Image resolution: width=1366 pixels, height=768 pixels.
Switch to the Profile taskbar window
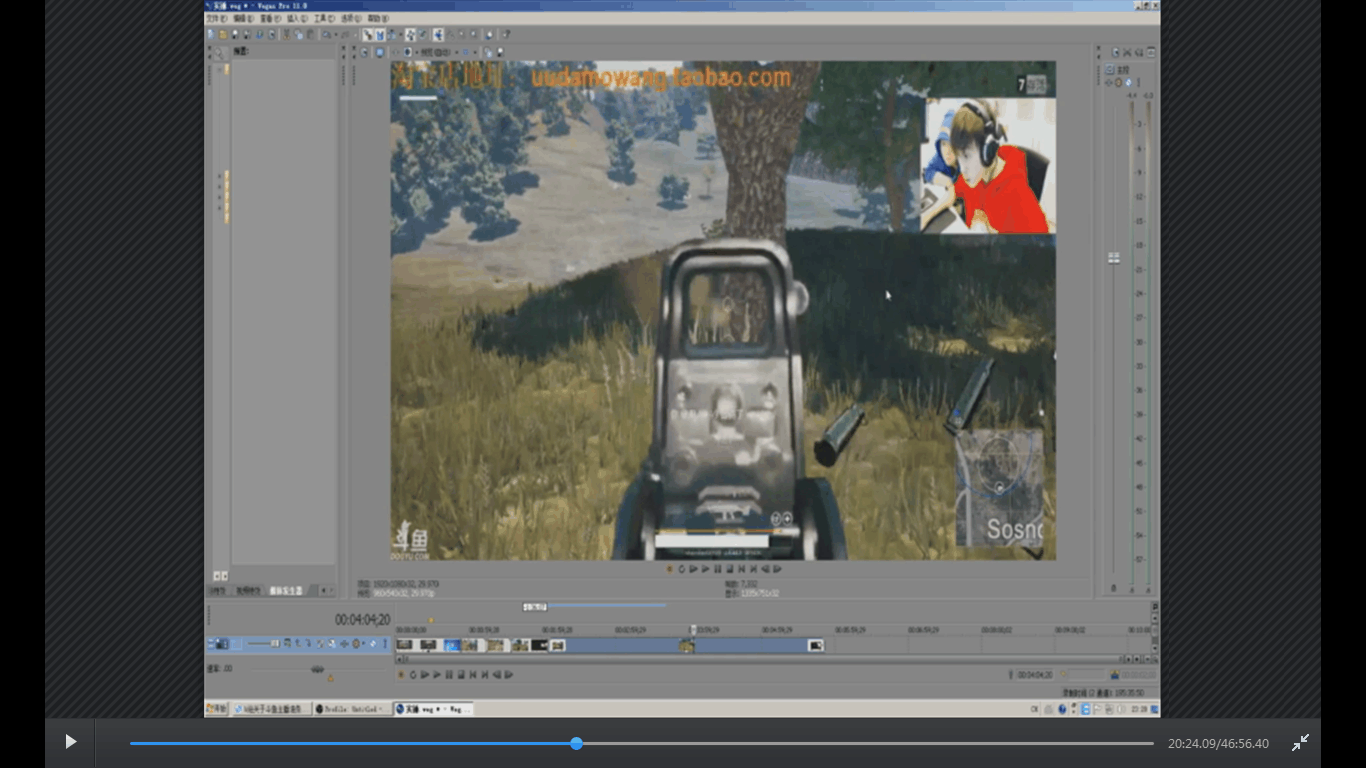pyautogui.click(x=351, y=709)
